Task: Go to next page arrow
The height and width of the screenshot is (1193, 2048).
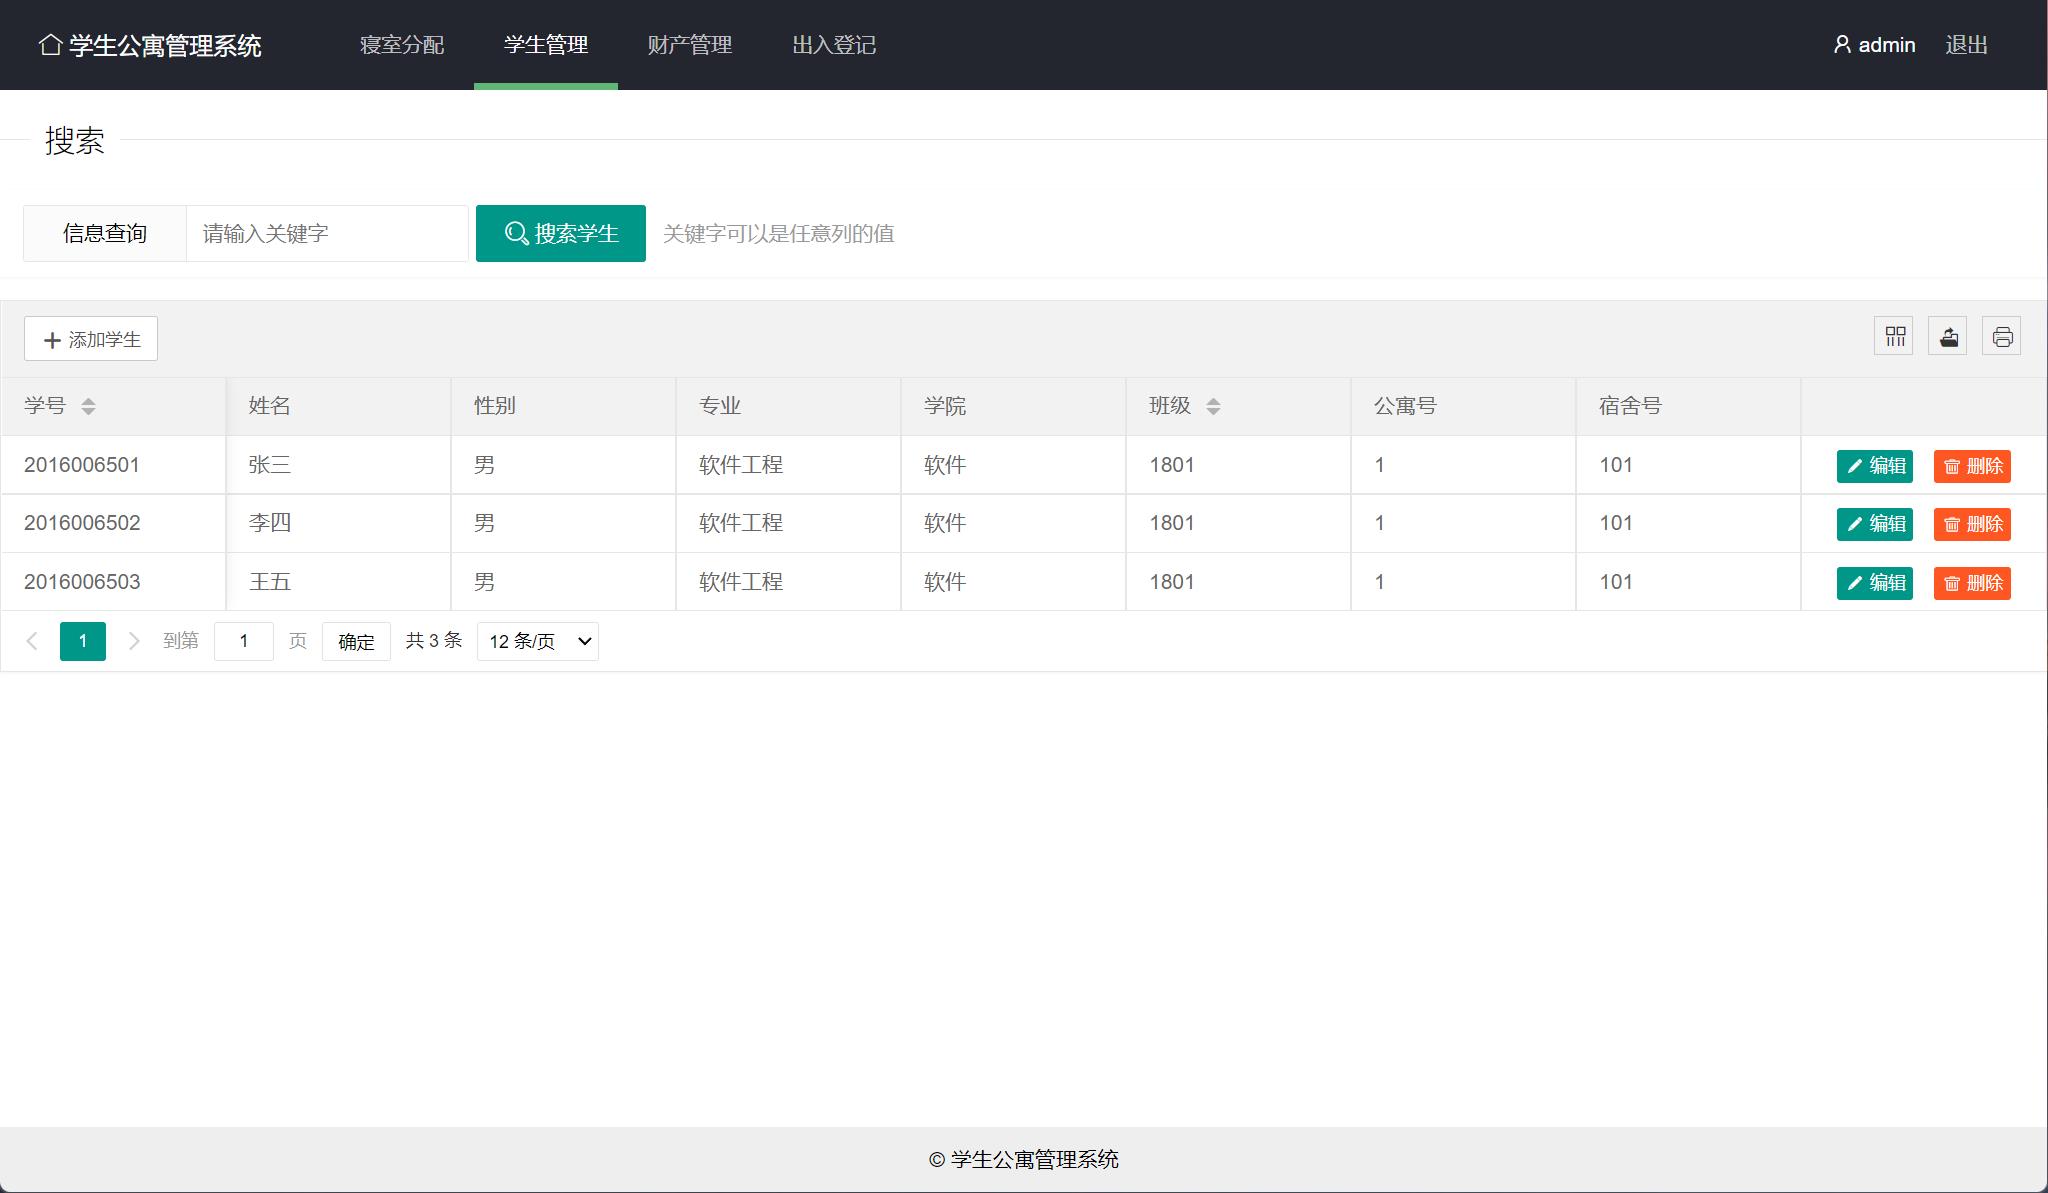Action: [133, 641]
